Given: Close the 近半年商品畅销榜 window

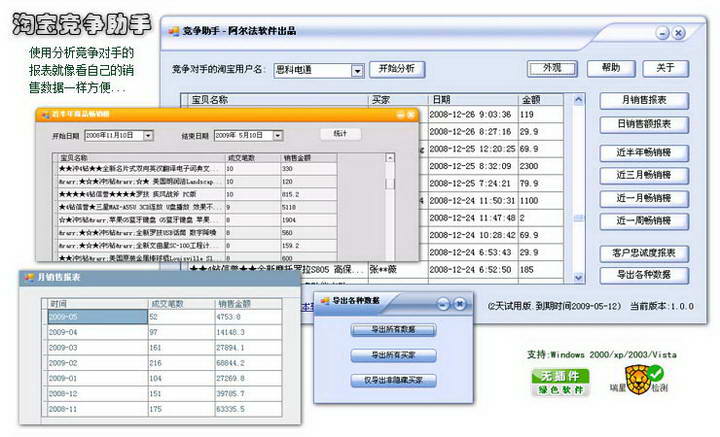Looking at the screenshot, I should (414, 114).
